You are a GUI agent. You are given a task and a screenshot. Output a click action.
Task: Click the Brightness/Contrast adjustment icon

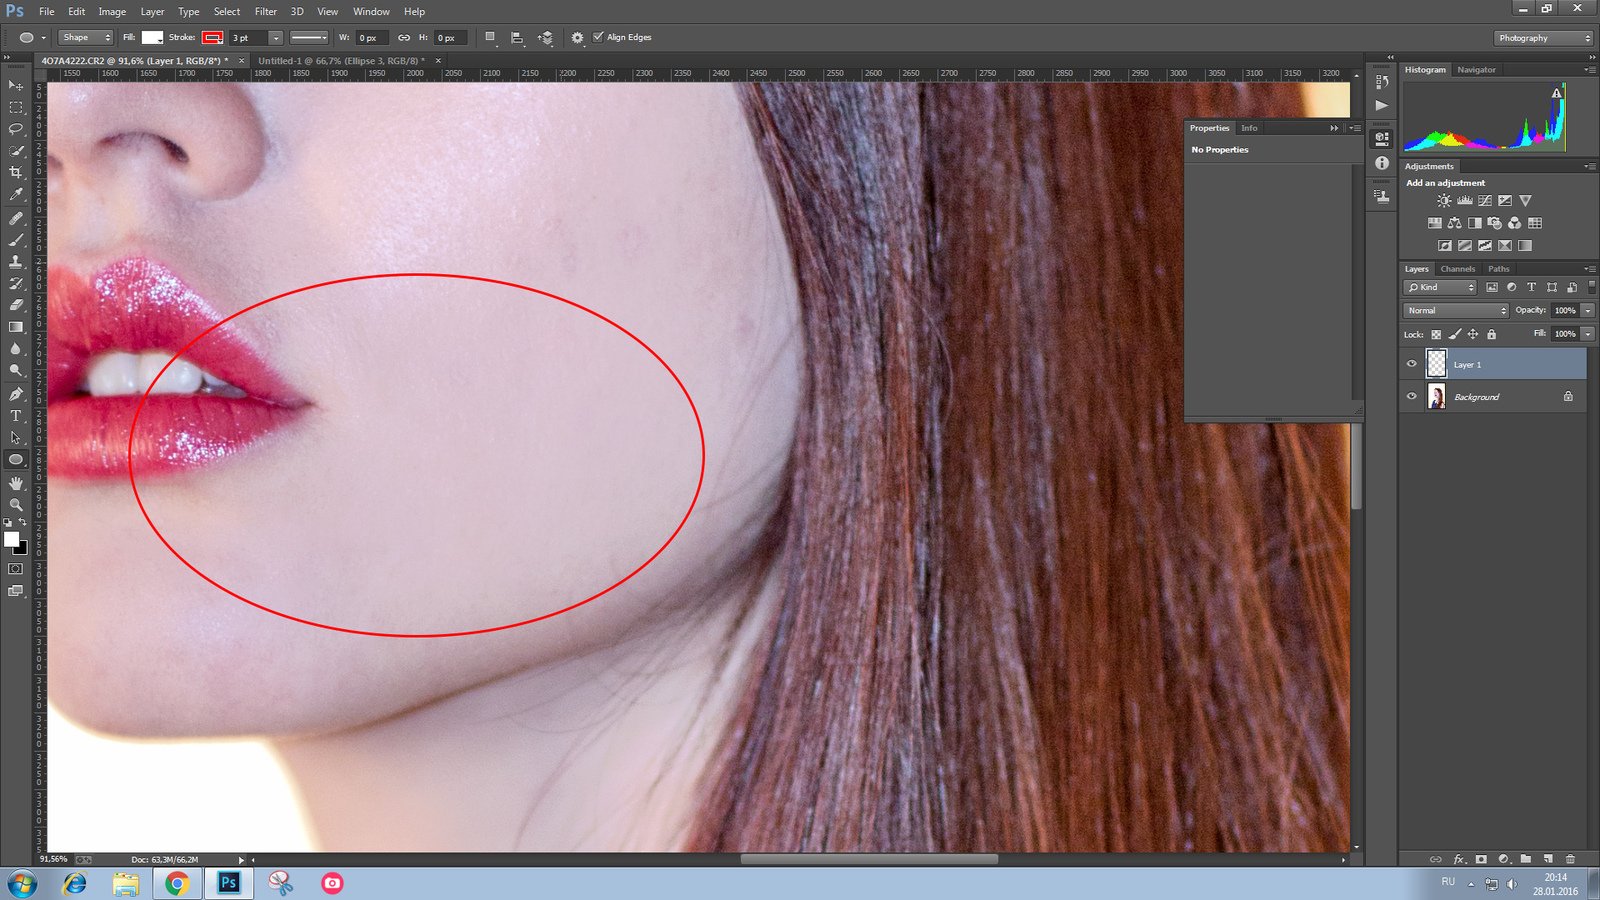1444,201
